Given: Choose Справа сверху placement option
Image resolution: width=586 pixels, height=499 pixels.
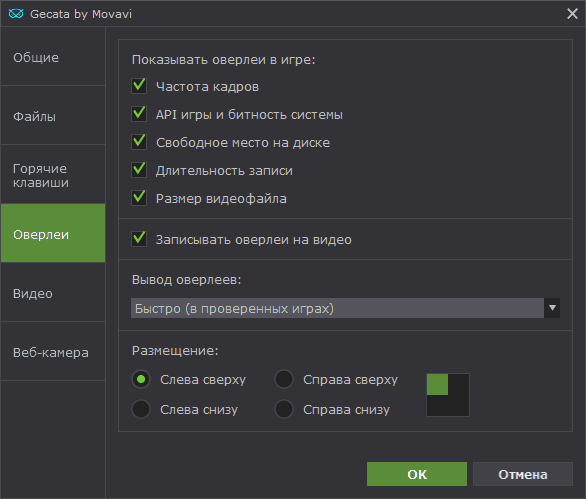Looking at the screenshot, I should click(x=284, y=379).
